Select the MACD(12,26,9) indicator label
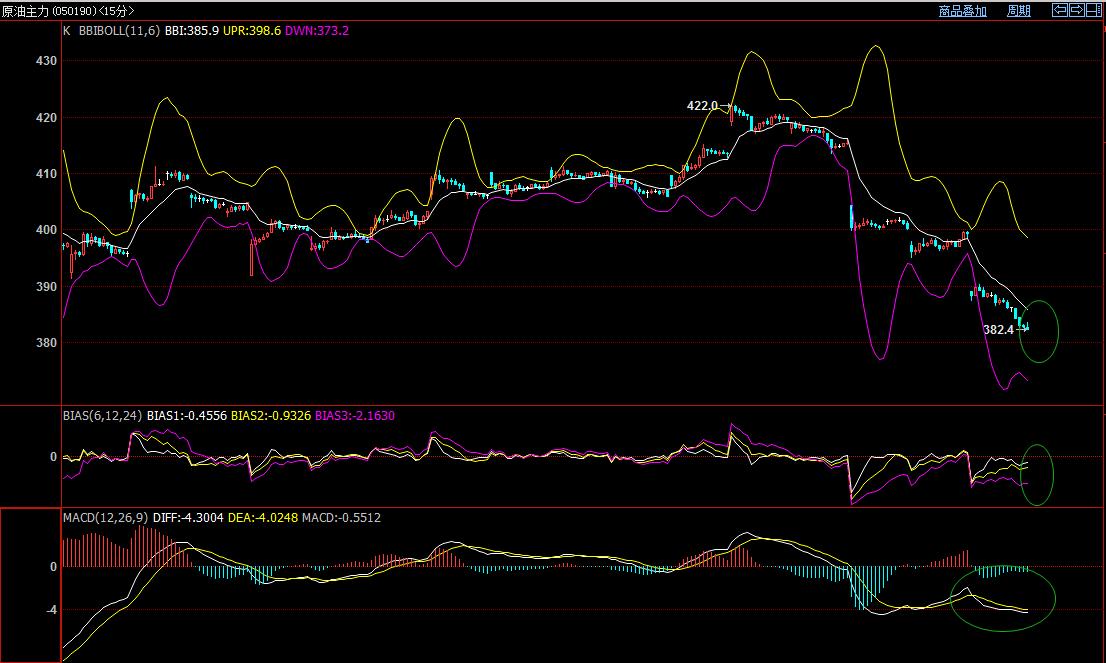The height and width of the screenshot is (663, 1106). pyautogui.click(x=103, y=518)
